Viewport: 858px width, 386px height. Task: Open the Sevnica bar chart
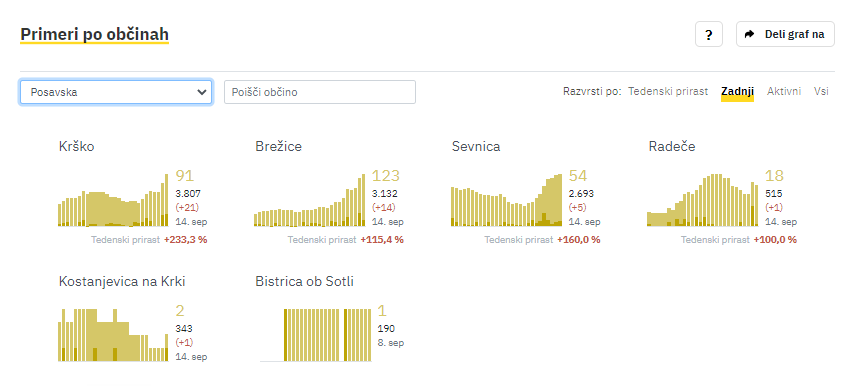tap(507, 200)
